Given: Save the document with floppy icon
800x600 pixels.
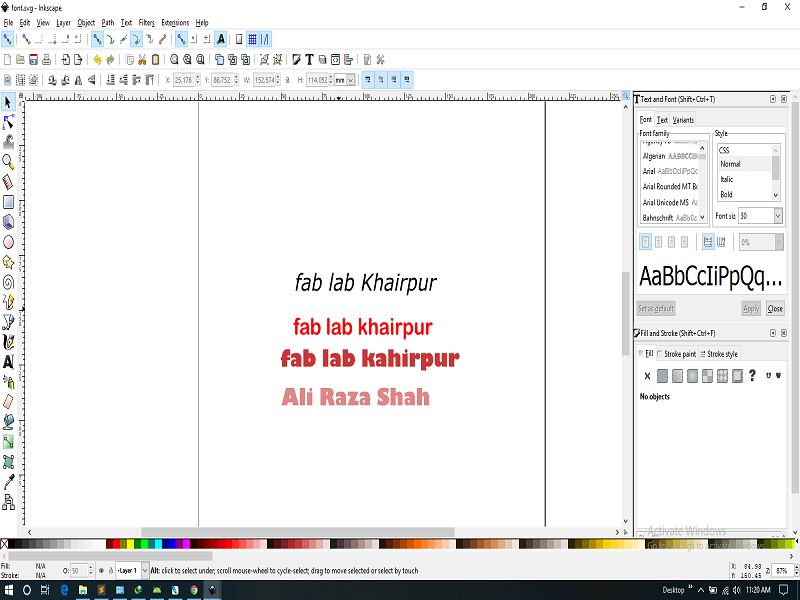Looking at the screenshot, I should (33, 60).
